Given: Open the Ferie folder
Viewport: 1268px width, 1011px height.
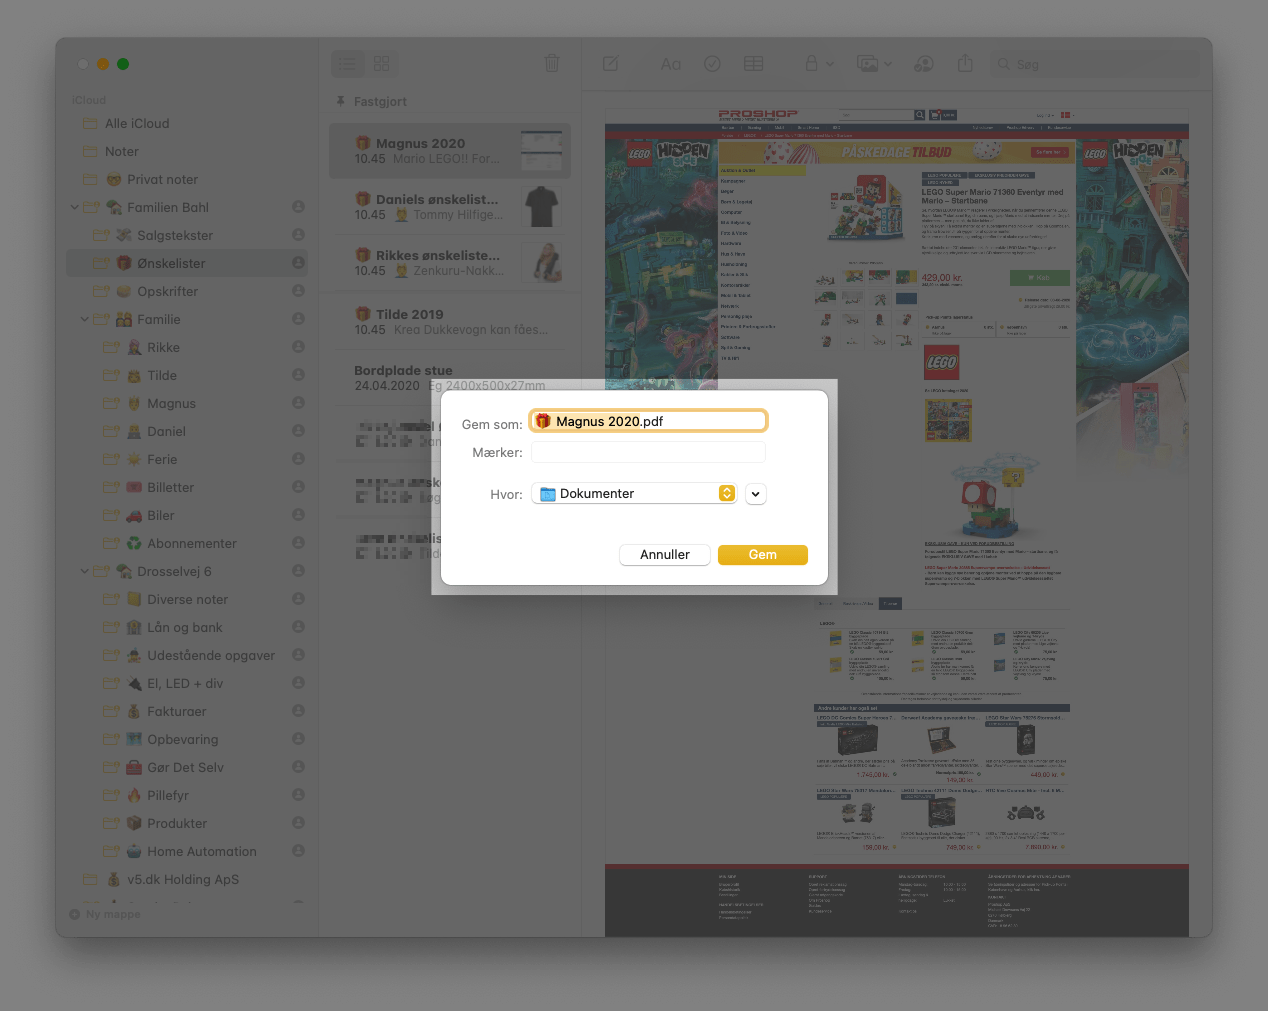Looking at the screenshot, I should coord(187,460).
